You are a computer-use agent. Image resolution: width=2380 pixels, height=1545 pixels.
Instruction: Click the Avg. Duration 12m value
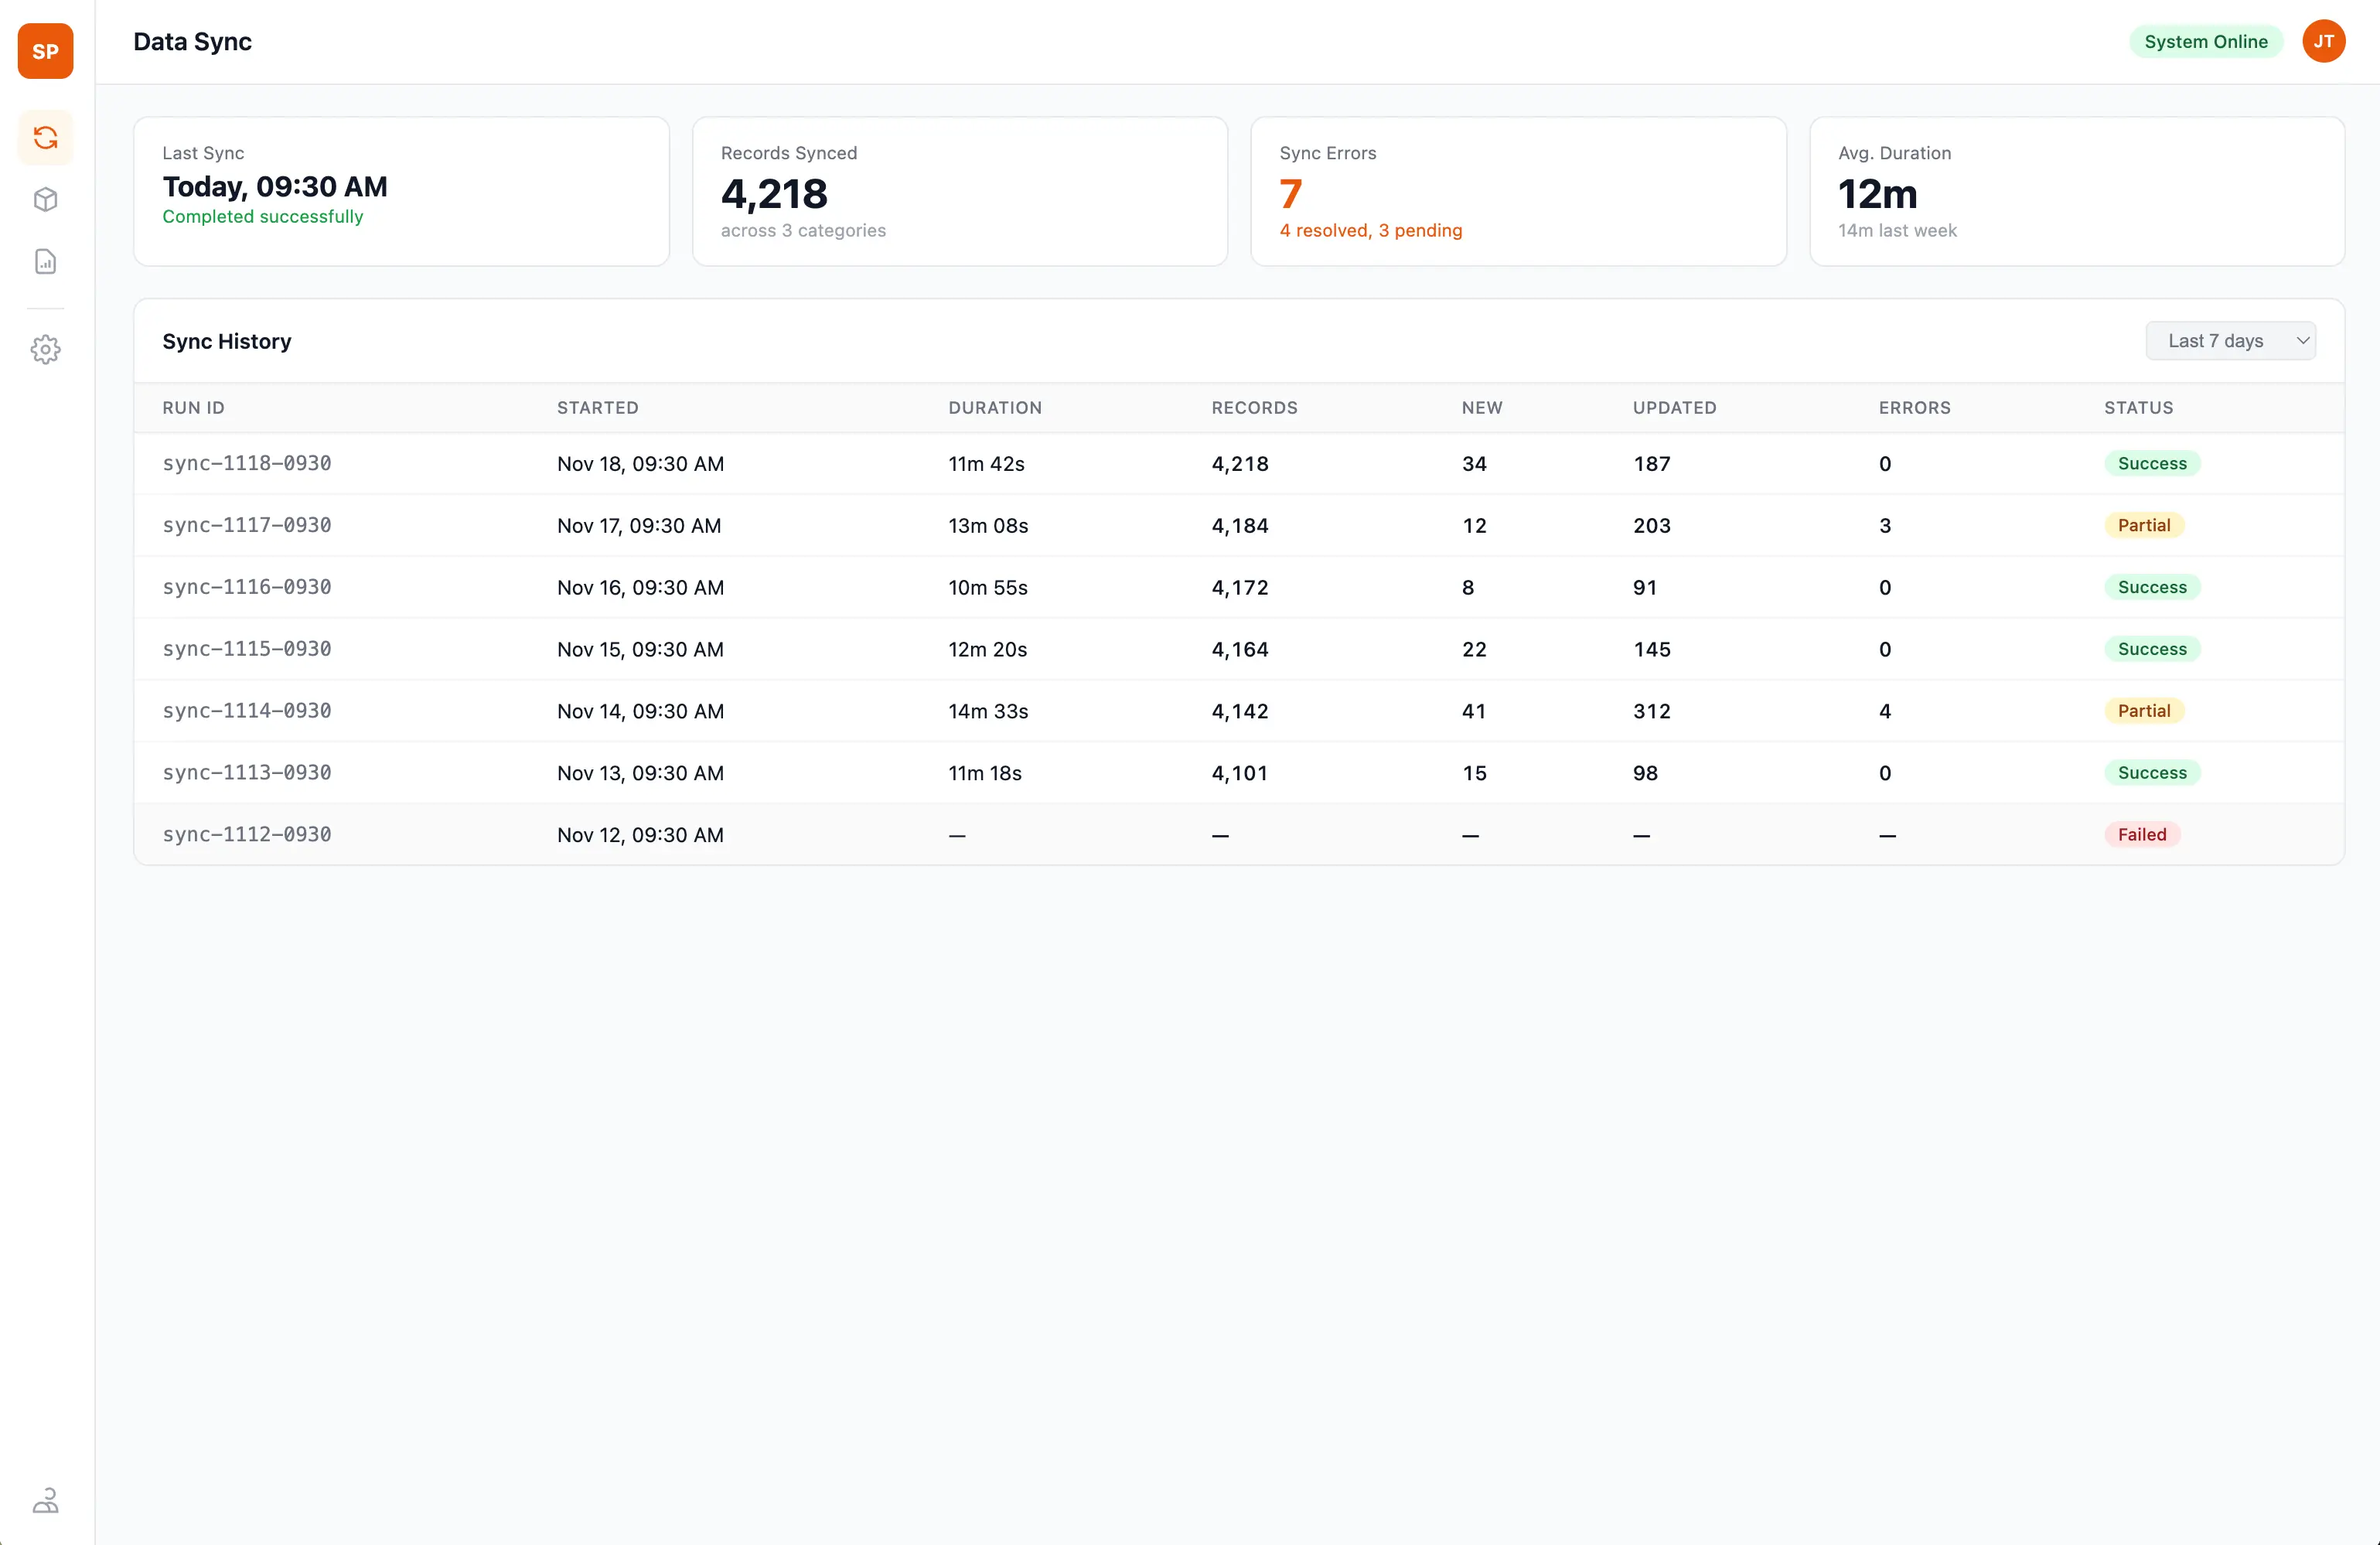point(1877,194)
